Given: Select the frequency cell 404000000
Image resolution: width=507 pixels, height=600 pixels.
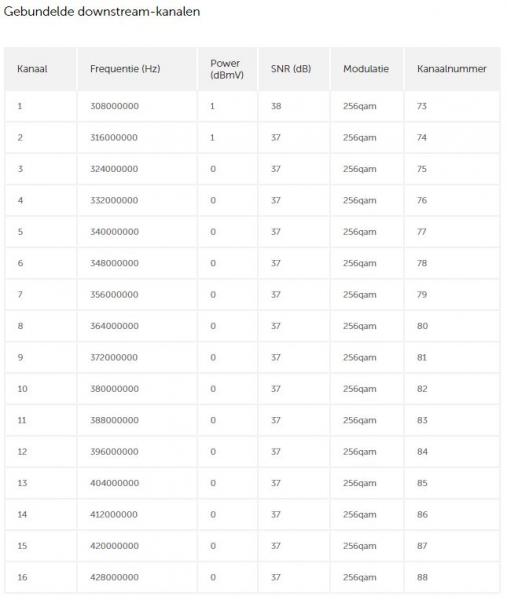Looking at the screenshot, I should click(x=114, y=483).
